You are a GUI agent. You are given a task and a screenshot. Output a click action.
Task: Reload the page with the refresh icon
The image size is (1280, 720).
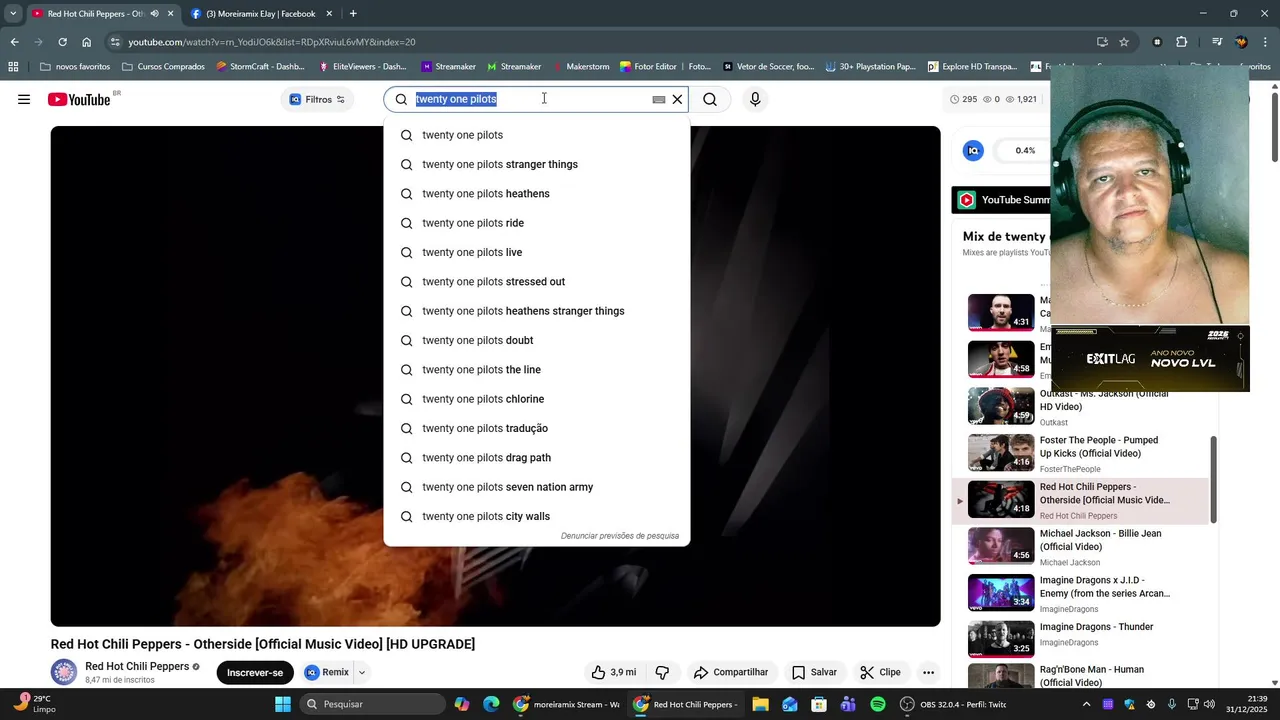(x=62, y=42)
